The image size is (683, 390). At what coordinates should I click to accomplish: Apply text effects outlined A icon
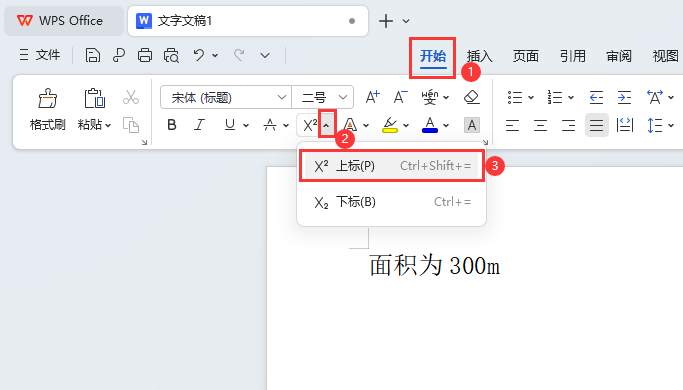[350, 125]
